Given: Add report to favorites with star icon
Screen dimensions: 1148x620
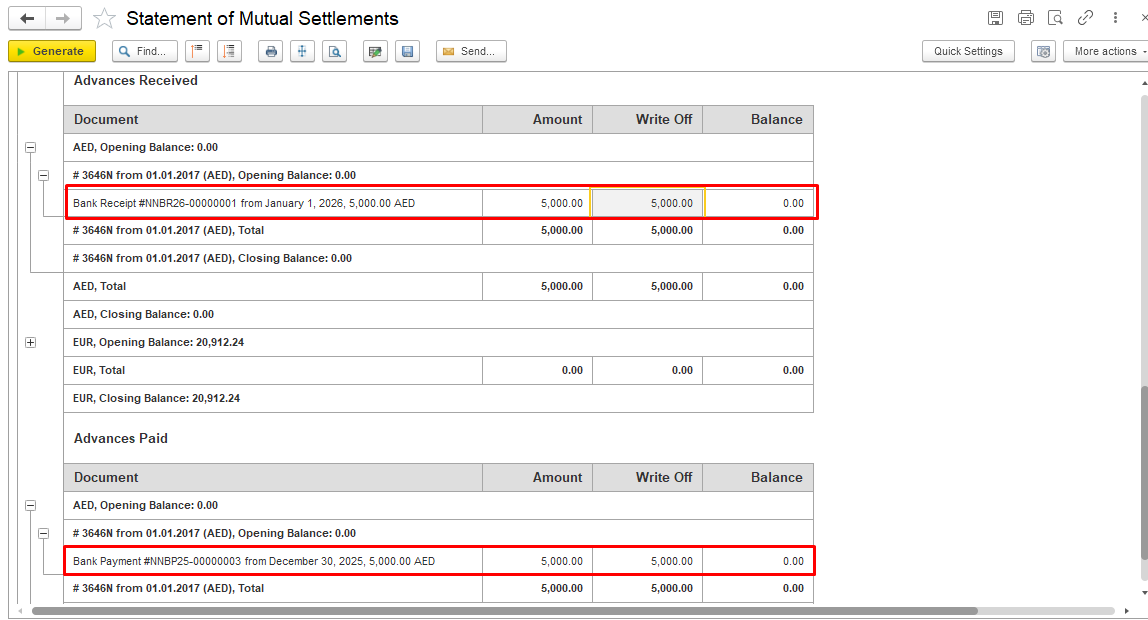Looking at the screenshot, I should (x=105, y=18).
